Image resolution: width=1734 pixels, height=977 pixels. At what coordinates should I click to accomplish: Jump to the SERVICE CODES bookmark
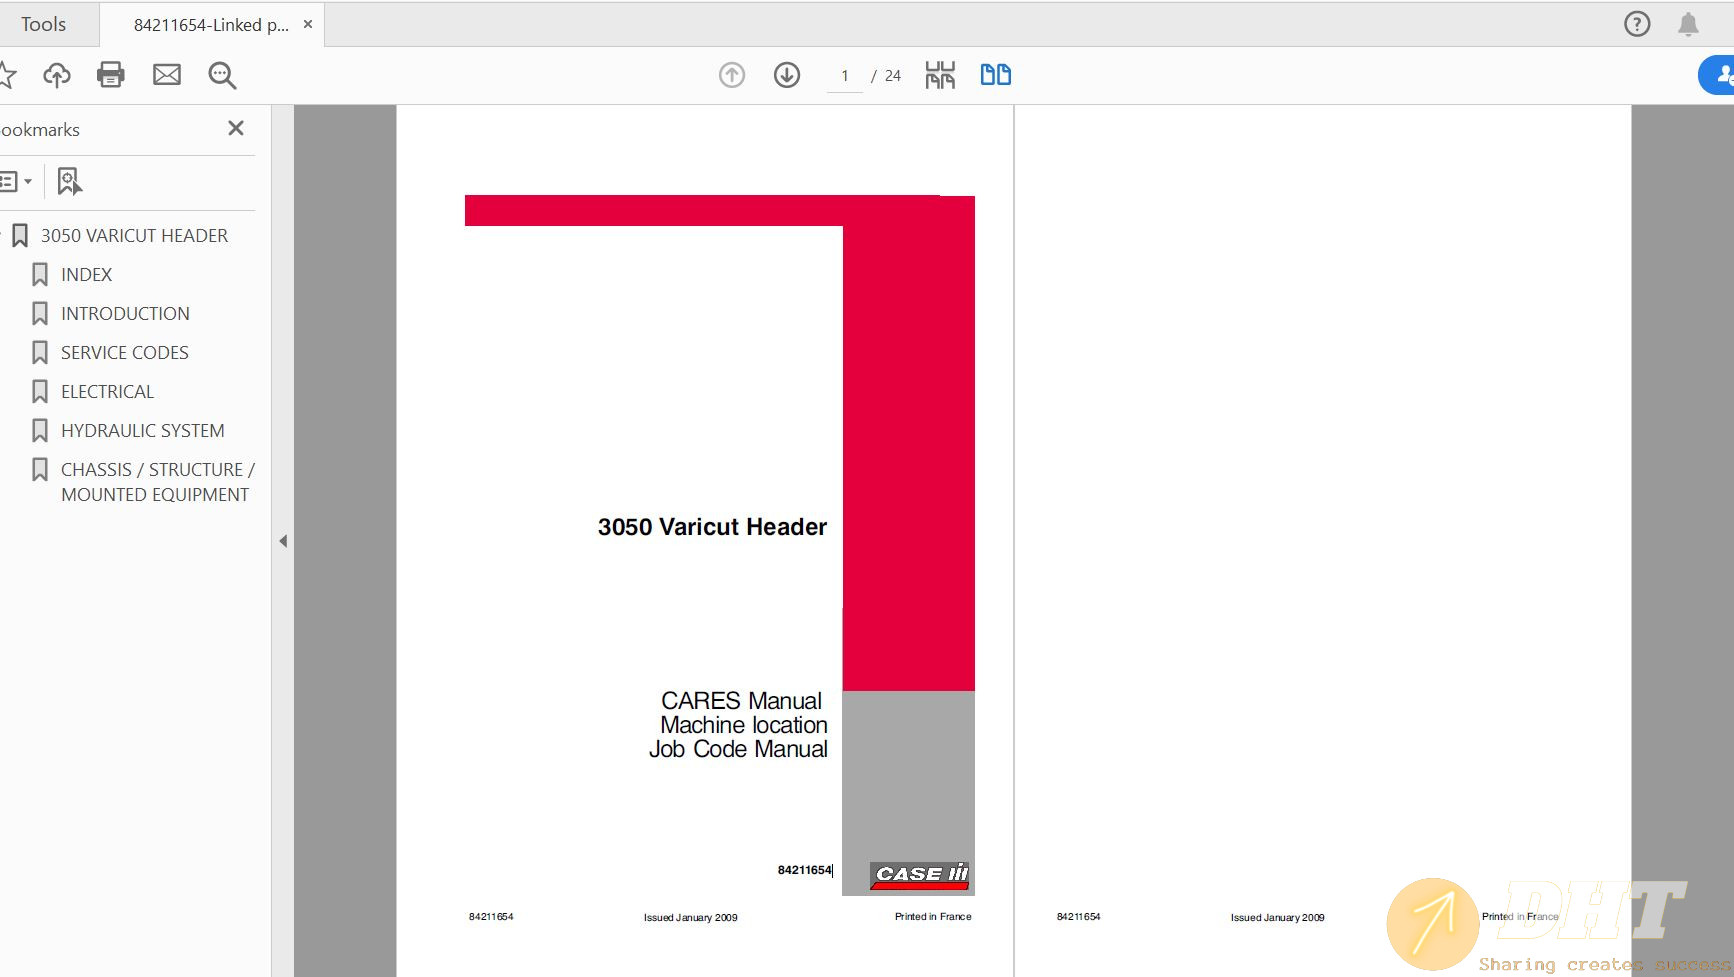(124, 353)
